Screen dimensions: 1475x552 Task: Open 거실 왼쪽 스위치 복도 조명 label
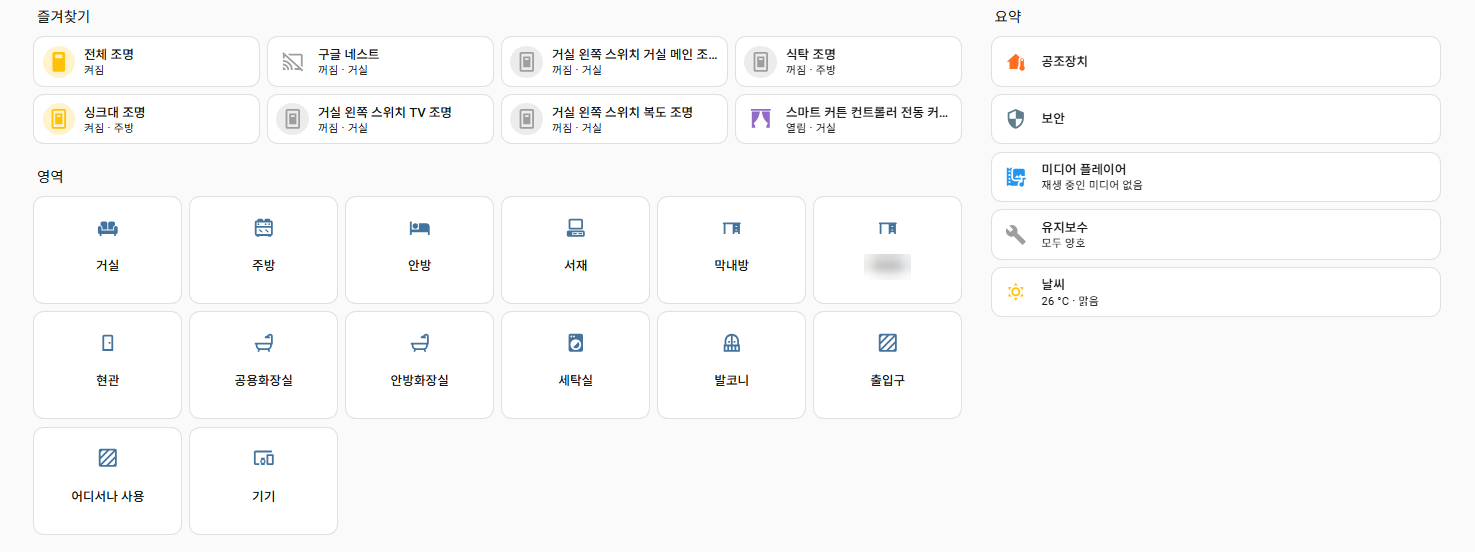(x=623, y=112)
